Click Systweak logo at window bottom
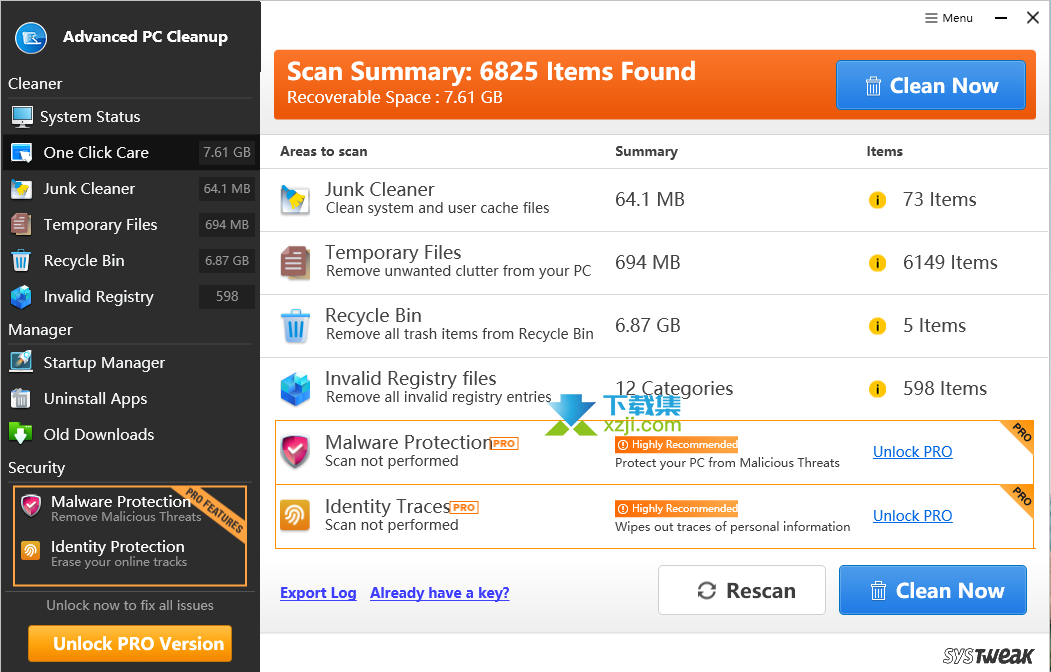Viewport: 1051px width, 672px height. pos(988,656)
